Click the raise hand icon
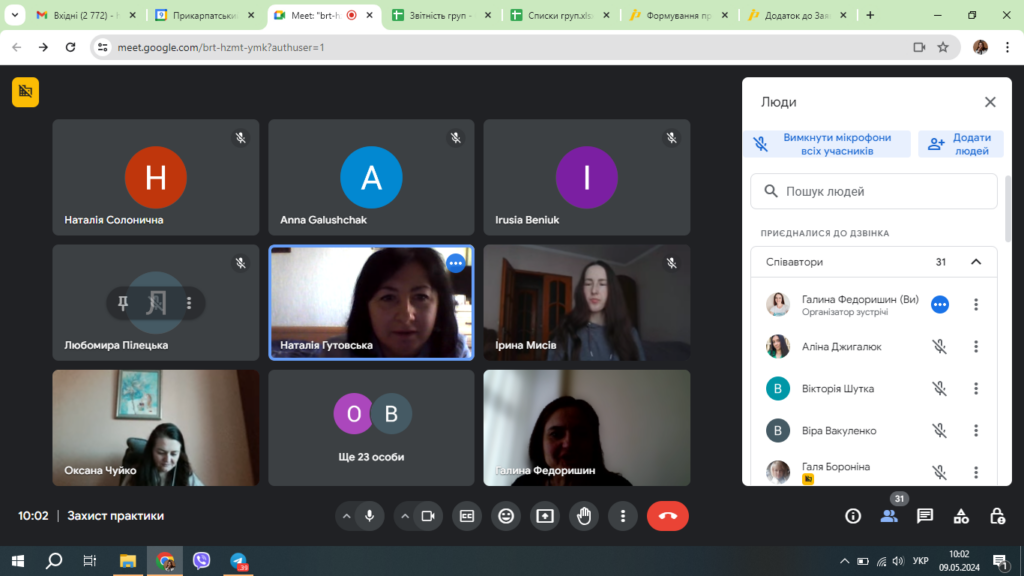The image size is (1024, 576). (584, 516)
